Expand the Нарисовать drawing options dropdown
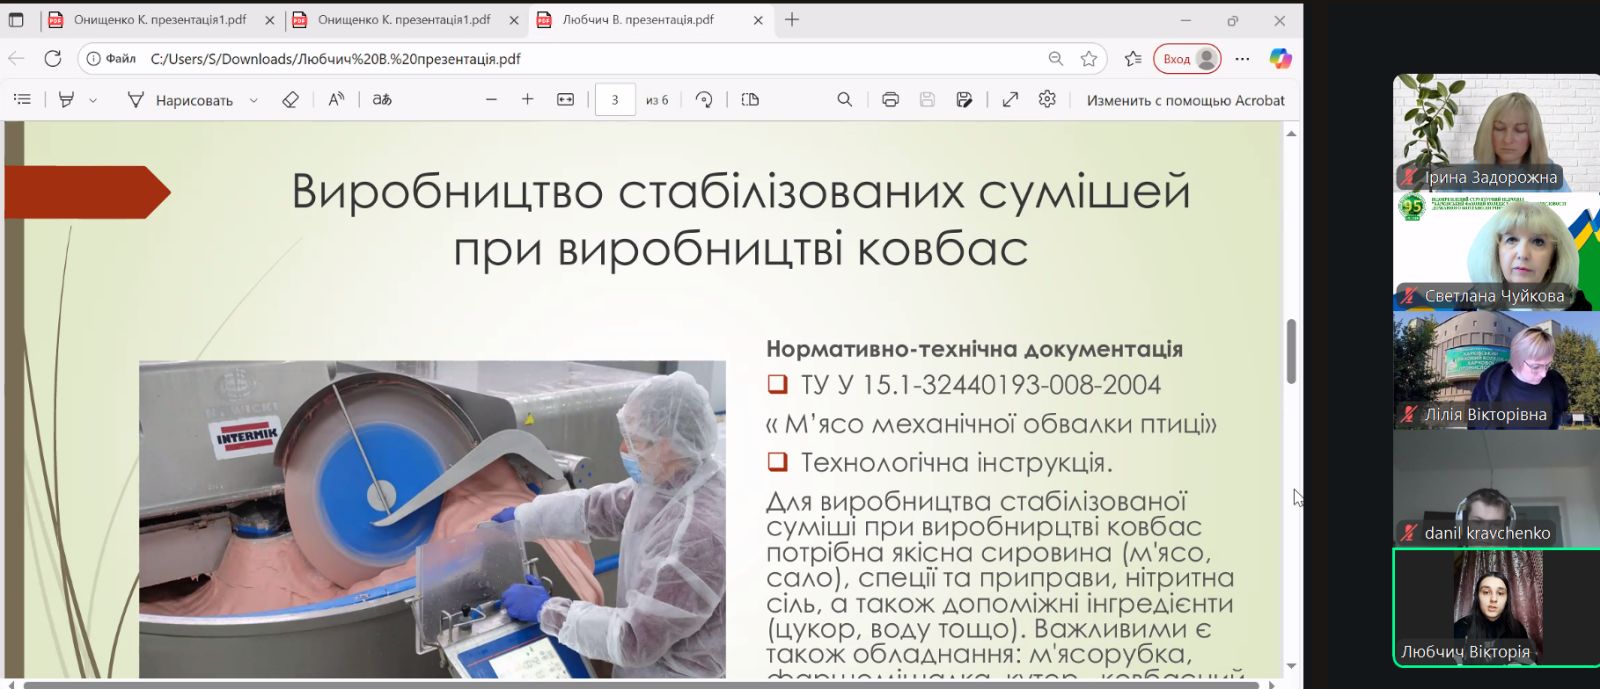The image size is (1600, 689). click(254, 100)
